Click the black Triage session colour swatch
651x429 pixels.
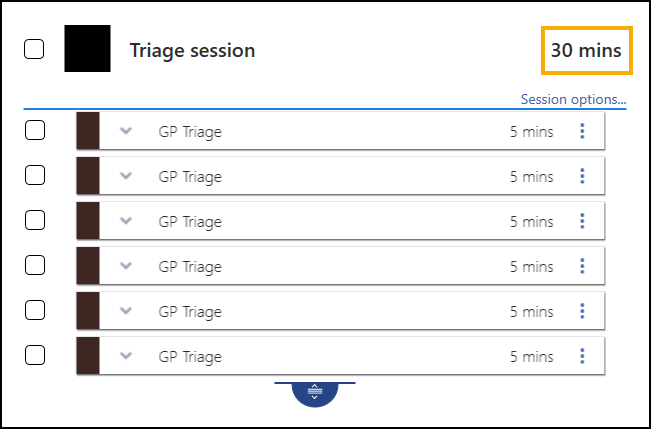click(87, 49)
